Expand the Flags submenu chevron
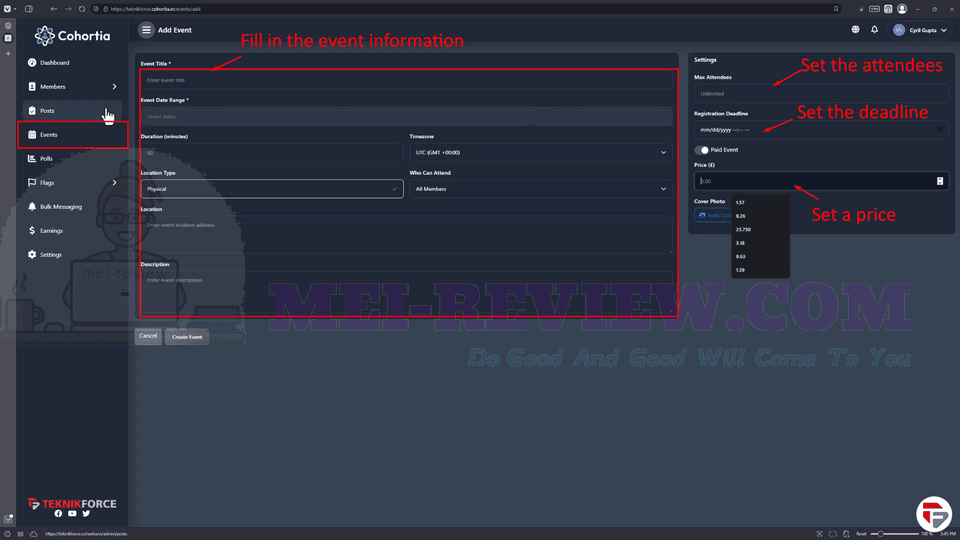 (114, 182)
